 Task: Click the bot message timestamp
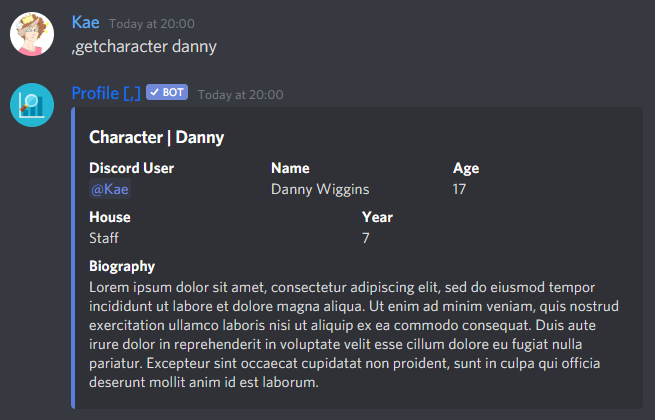coord(240,95)
